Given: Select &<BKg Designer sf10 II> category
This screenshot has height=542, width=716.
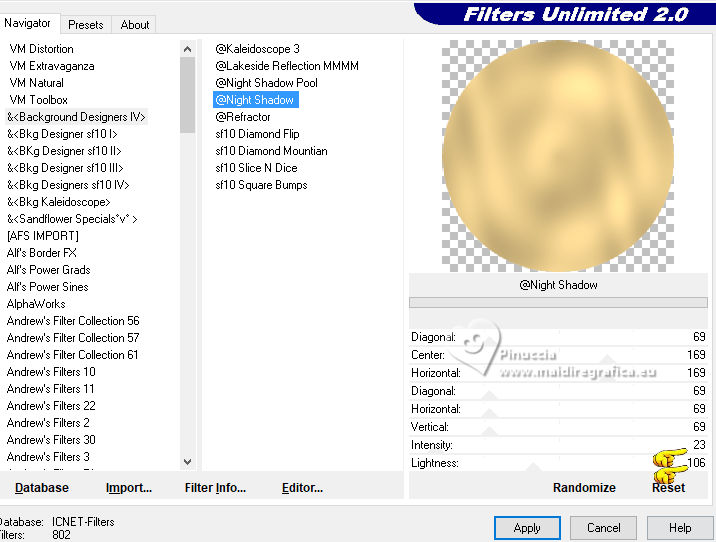Looking at the screenshot, I should [x=64, y=151].
